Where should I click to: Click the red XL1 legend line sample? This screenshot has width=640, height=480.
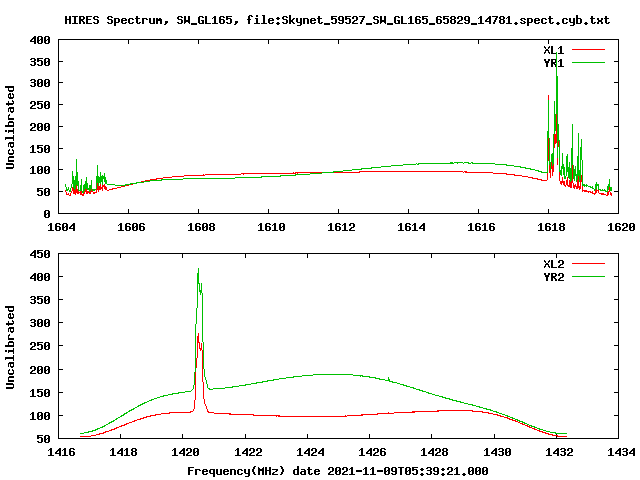(x=588, y=50)
